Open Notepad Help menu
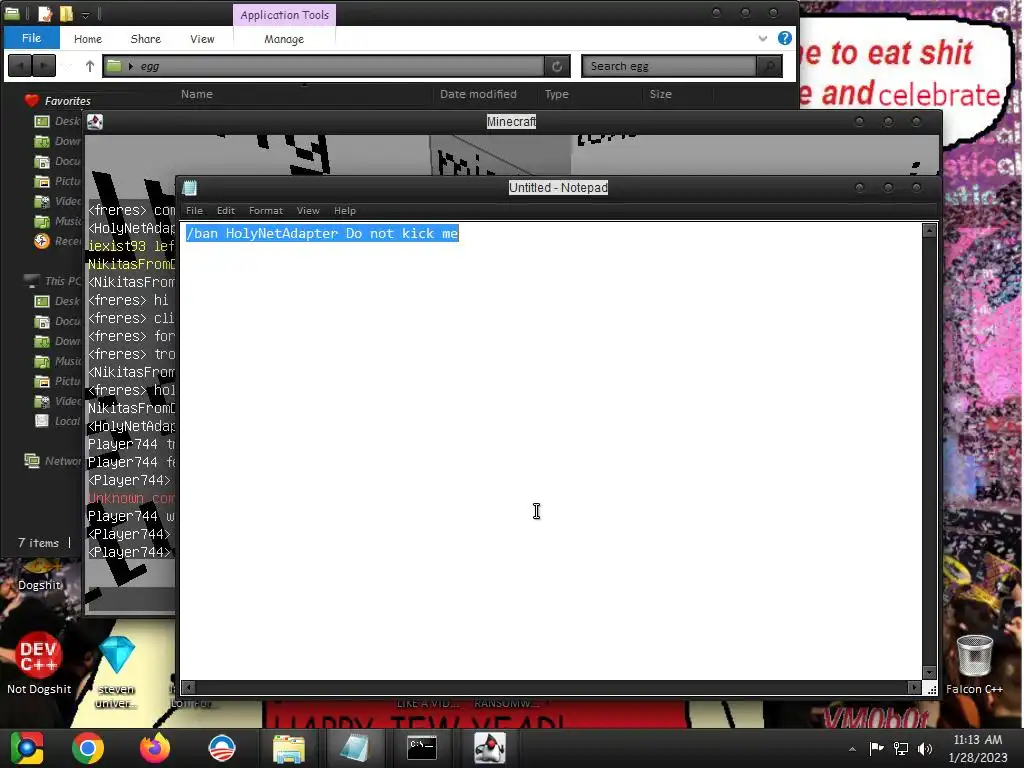Image resolution: width=1024 pixels, height=768 pixels. (x=344, y=210)
